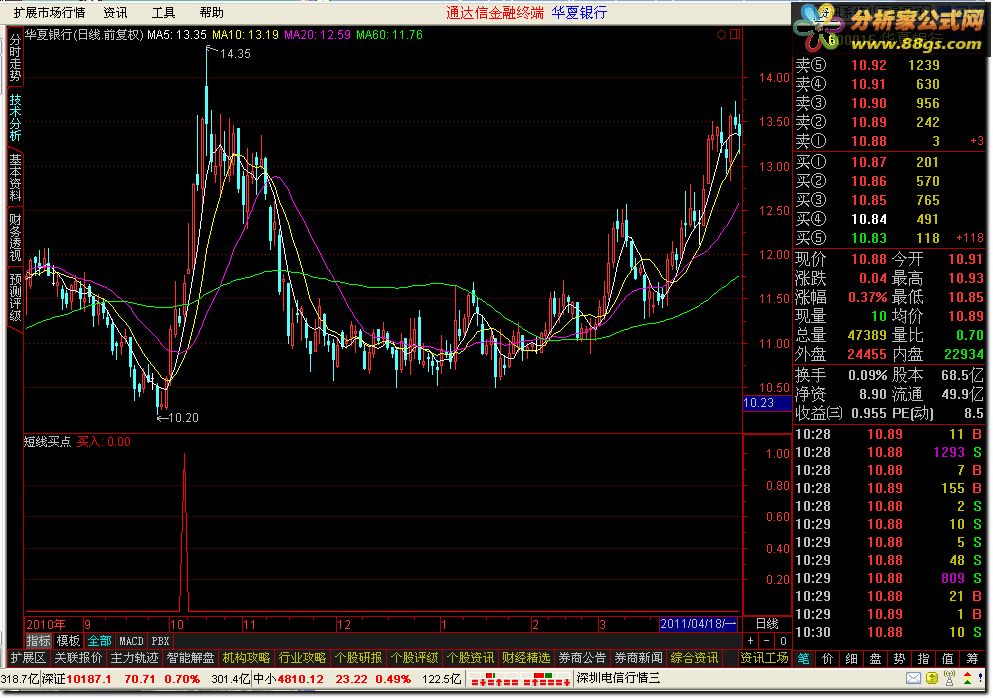Screen dimensions: 993x698
Task: Select the 指 index tab
Action: click(924, 658)
